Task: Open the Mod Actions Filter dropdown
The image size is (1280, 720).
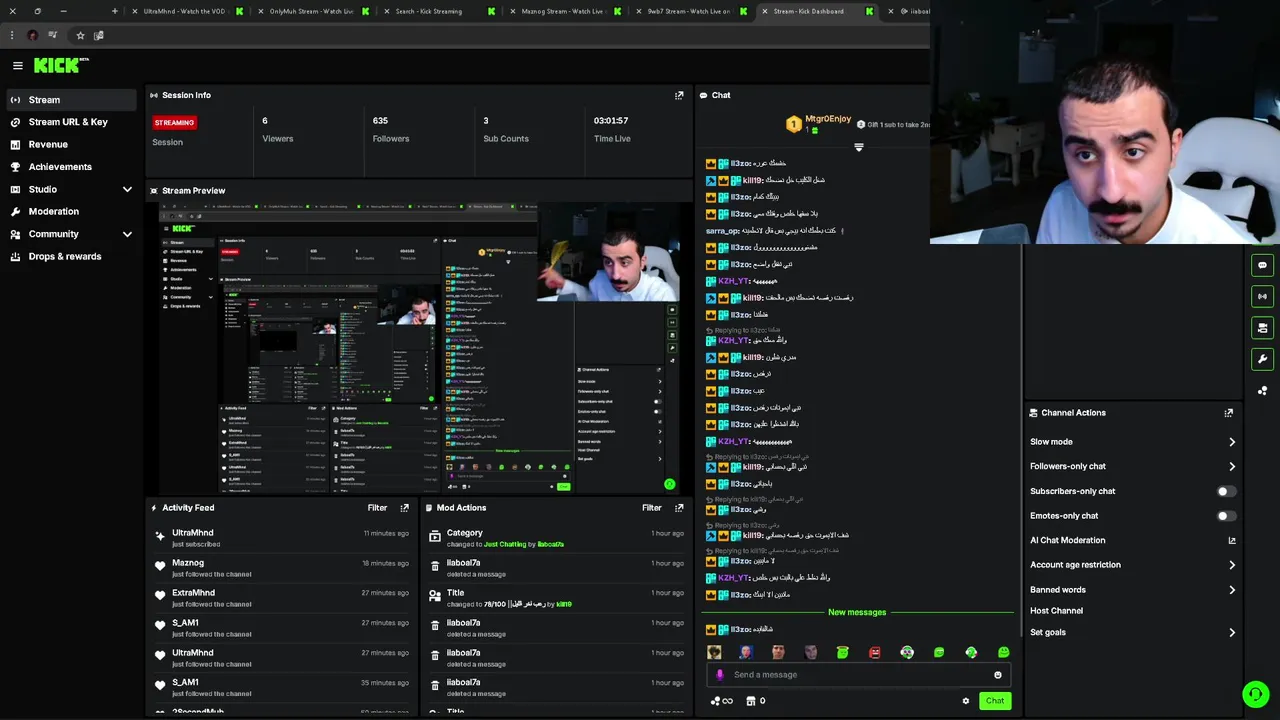Action: click(651, 508)
